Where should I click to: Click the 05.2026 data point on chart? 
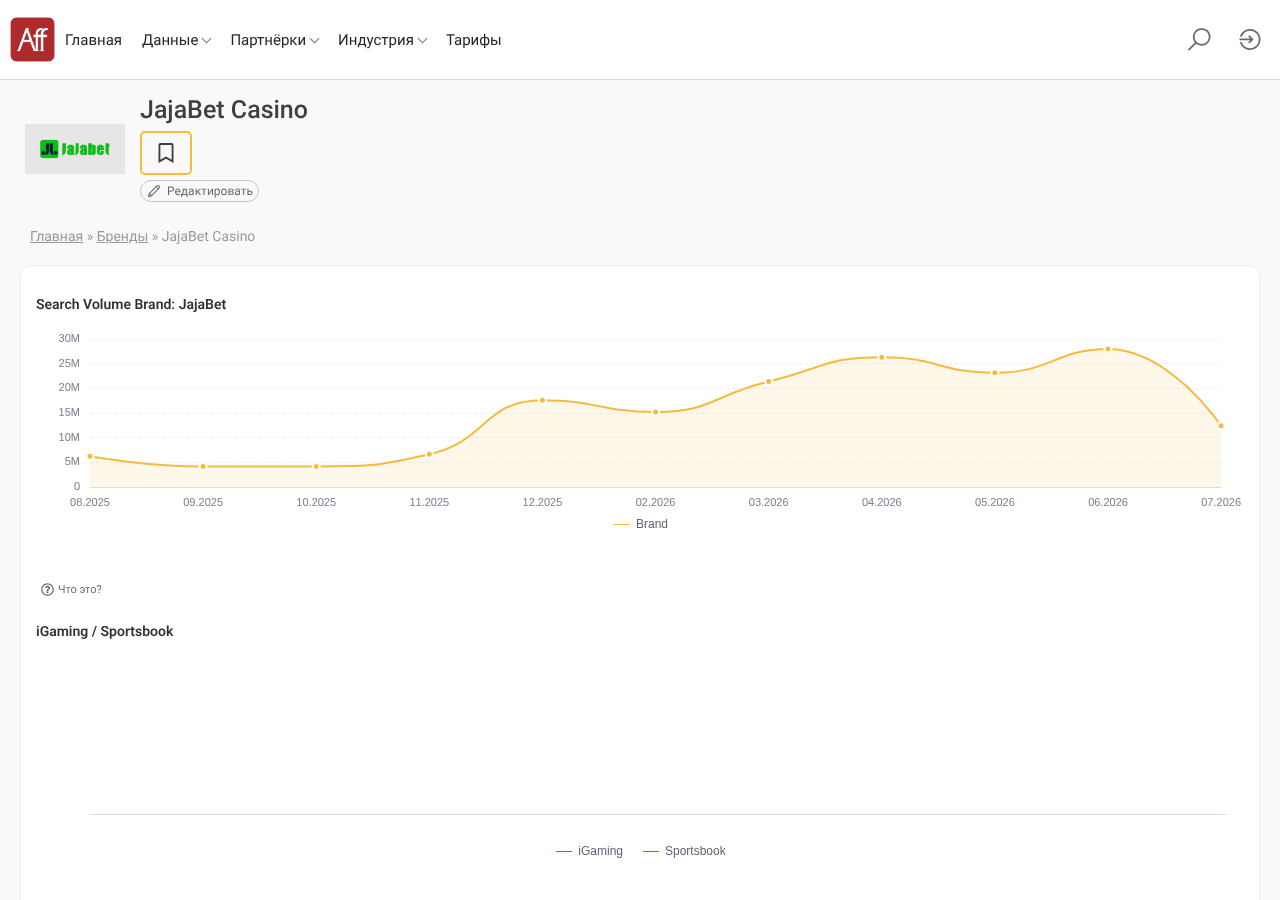pos(995,373)
